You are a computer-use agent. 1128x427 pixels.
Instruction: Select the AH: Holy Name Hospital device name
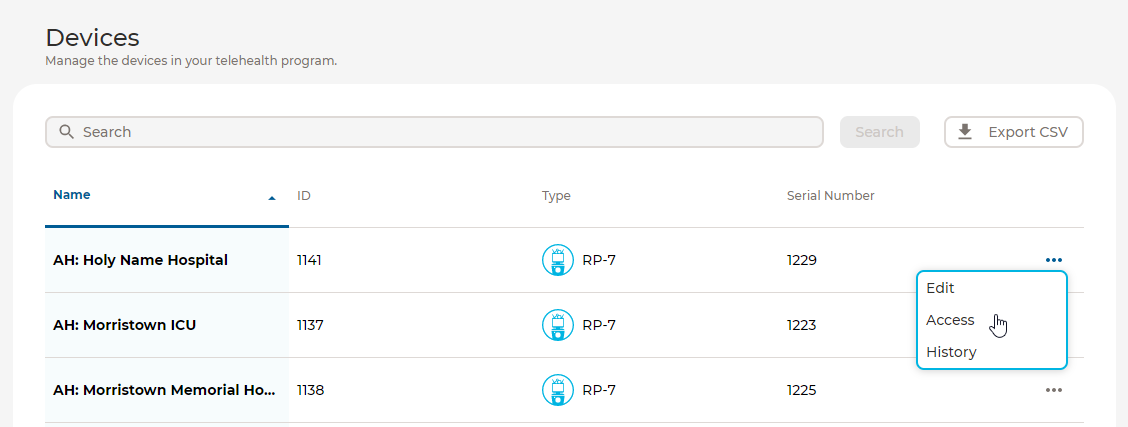(140, 260)
